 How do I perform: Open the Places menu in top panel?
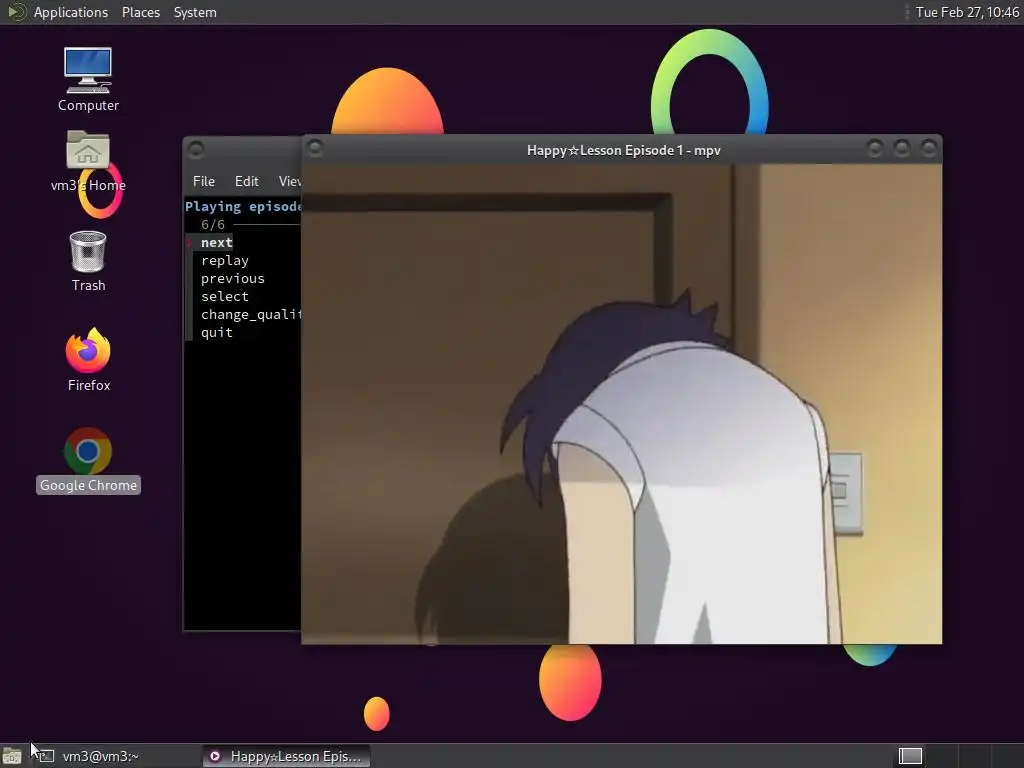point(140,12)
